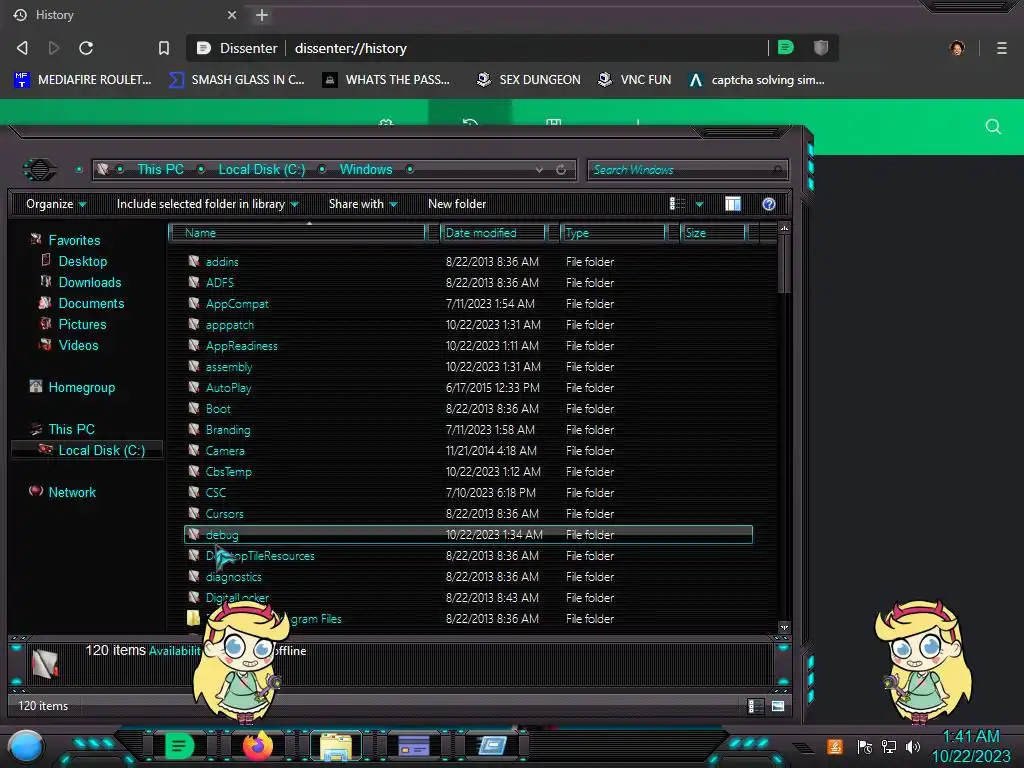Screen dimensions: 1024x768
Task: Click the history page search icon
Action: tap(993, 127)
